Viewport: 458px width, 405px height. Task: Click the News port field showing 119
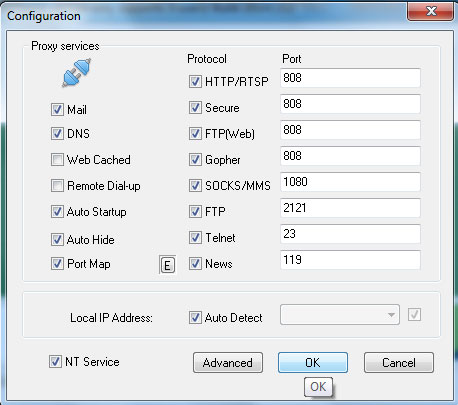(350, 260)
